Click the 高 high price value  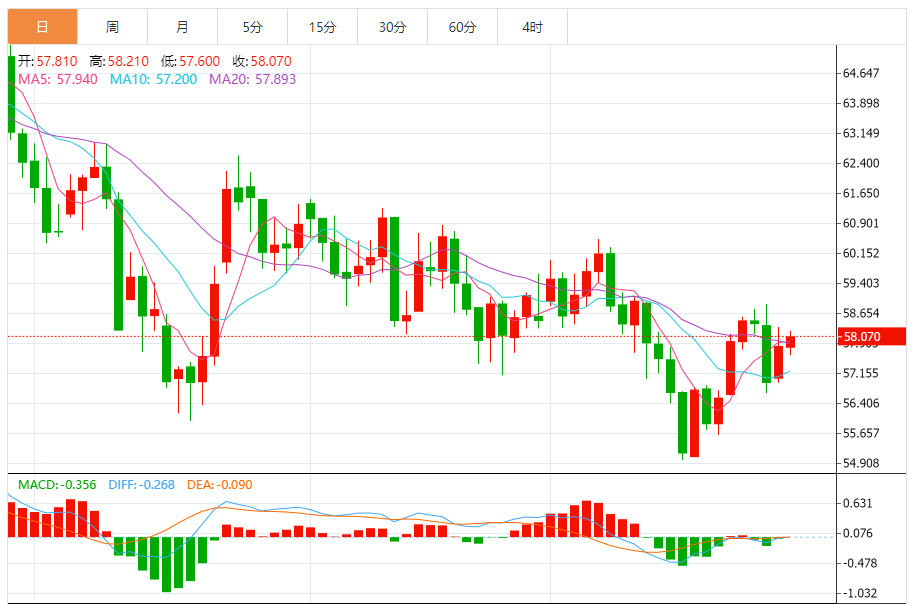tap(127, 61)
